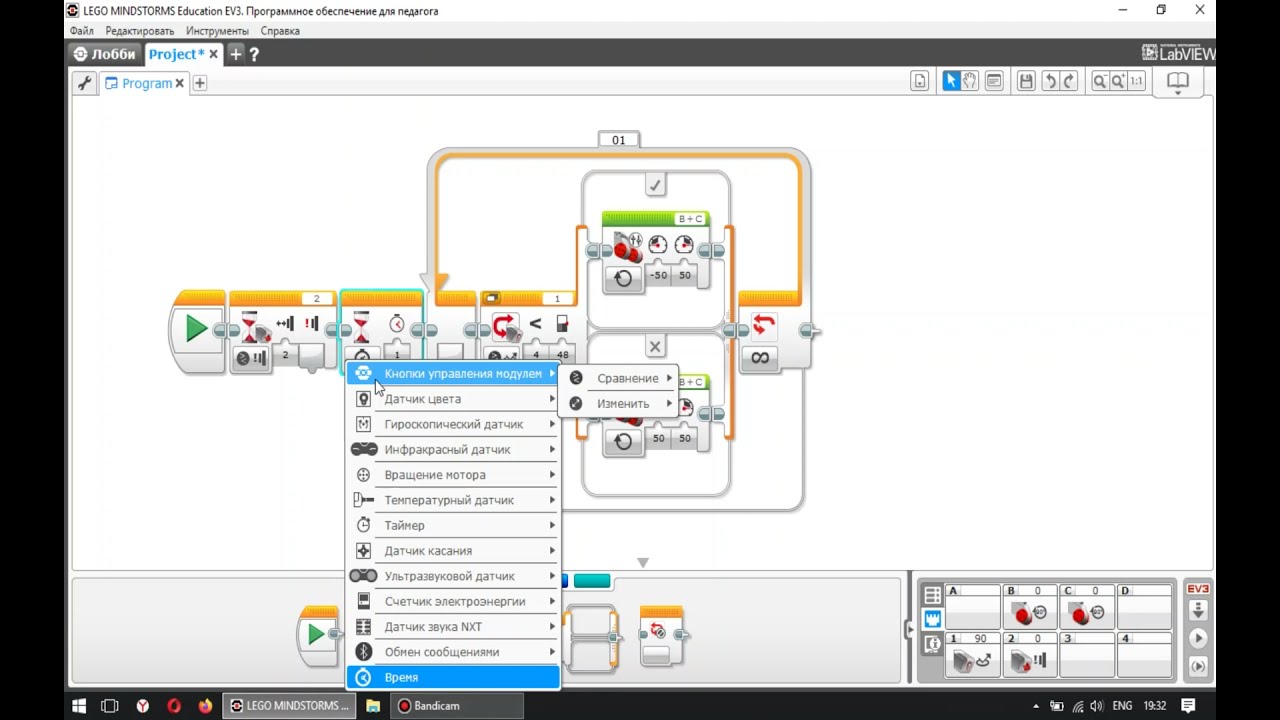Run the selected blocks
Screen dimensions: 1280x720
[x=1197, y=666]
